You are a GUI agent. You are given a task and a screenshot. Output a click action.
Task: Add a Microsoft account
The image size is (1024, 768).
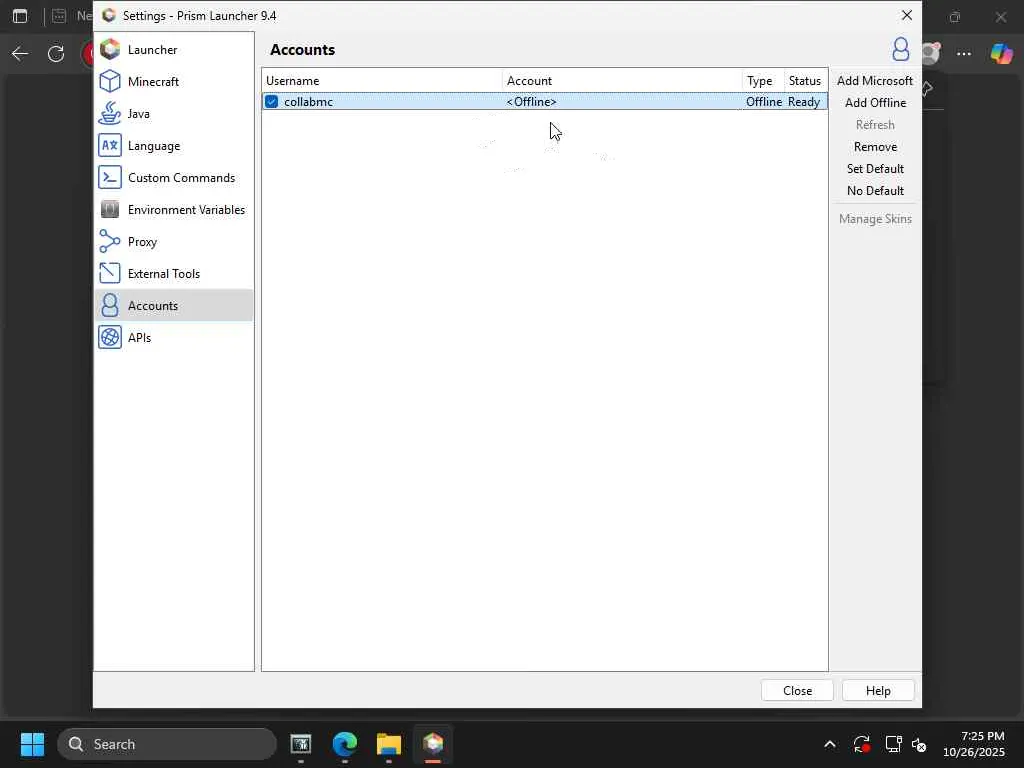(x=874, y=81)
